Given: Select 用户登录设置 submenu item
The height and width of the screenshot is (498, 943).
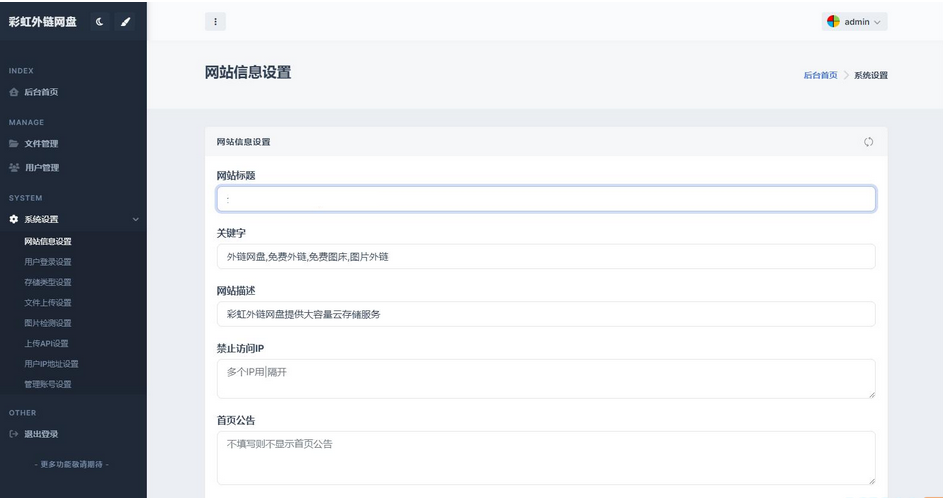Looking at the screenshot, I should 48,262.
